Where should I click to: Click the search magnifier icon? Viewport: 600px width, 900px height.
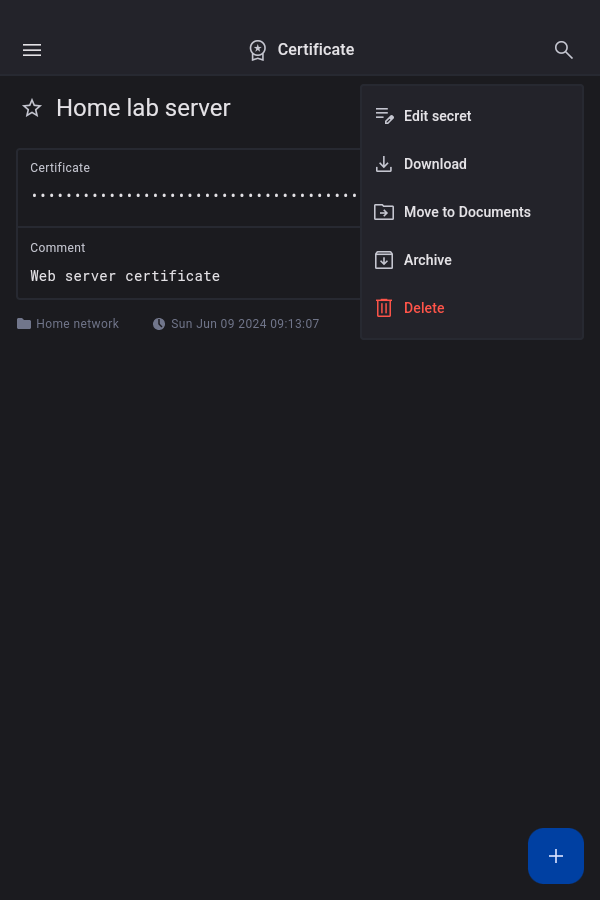(x=564, y=50)
